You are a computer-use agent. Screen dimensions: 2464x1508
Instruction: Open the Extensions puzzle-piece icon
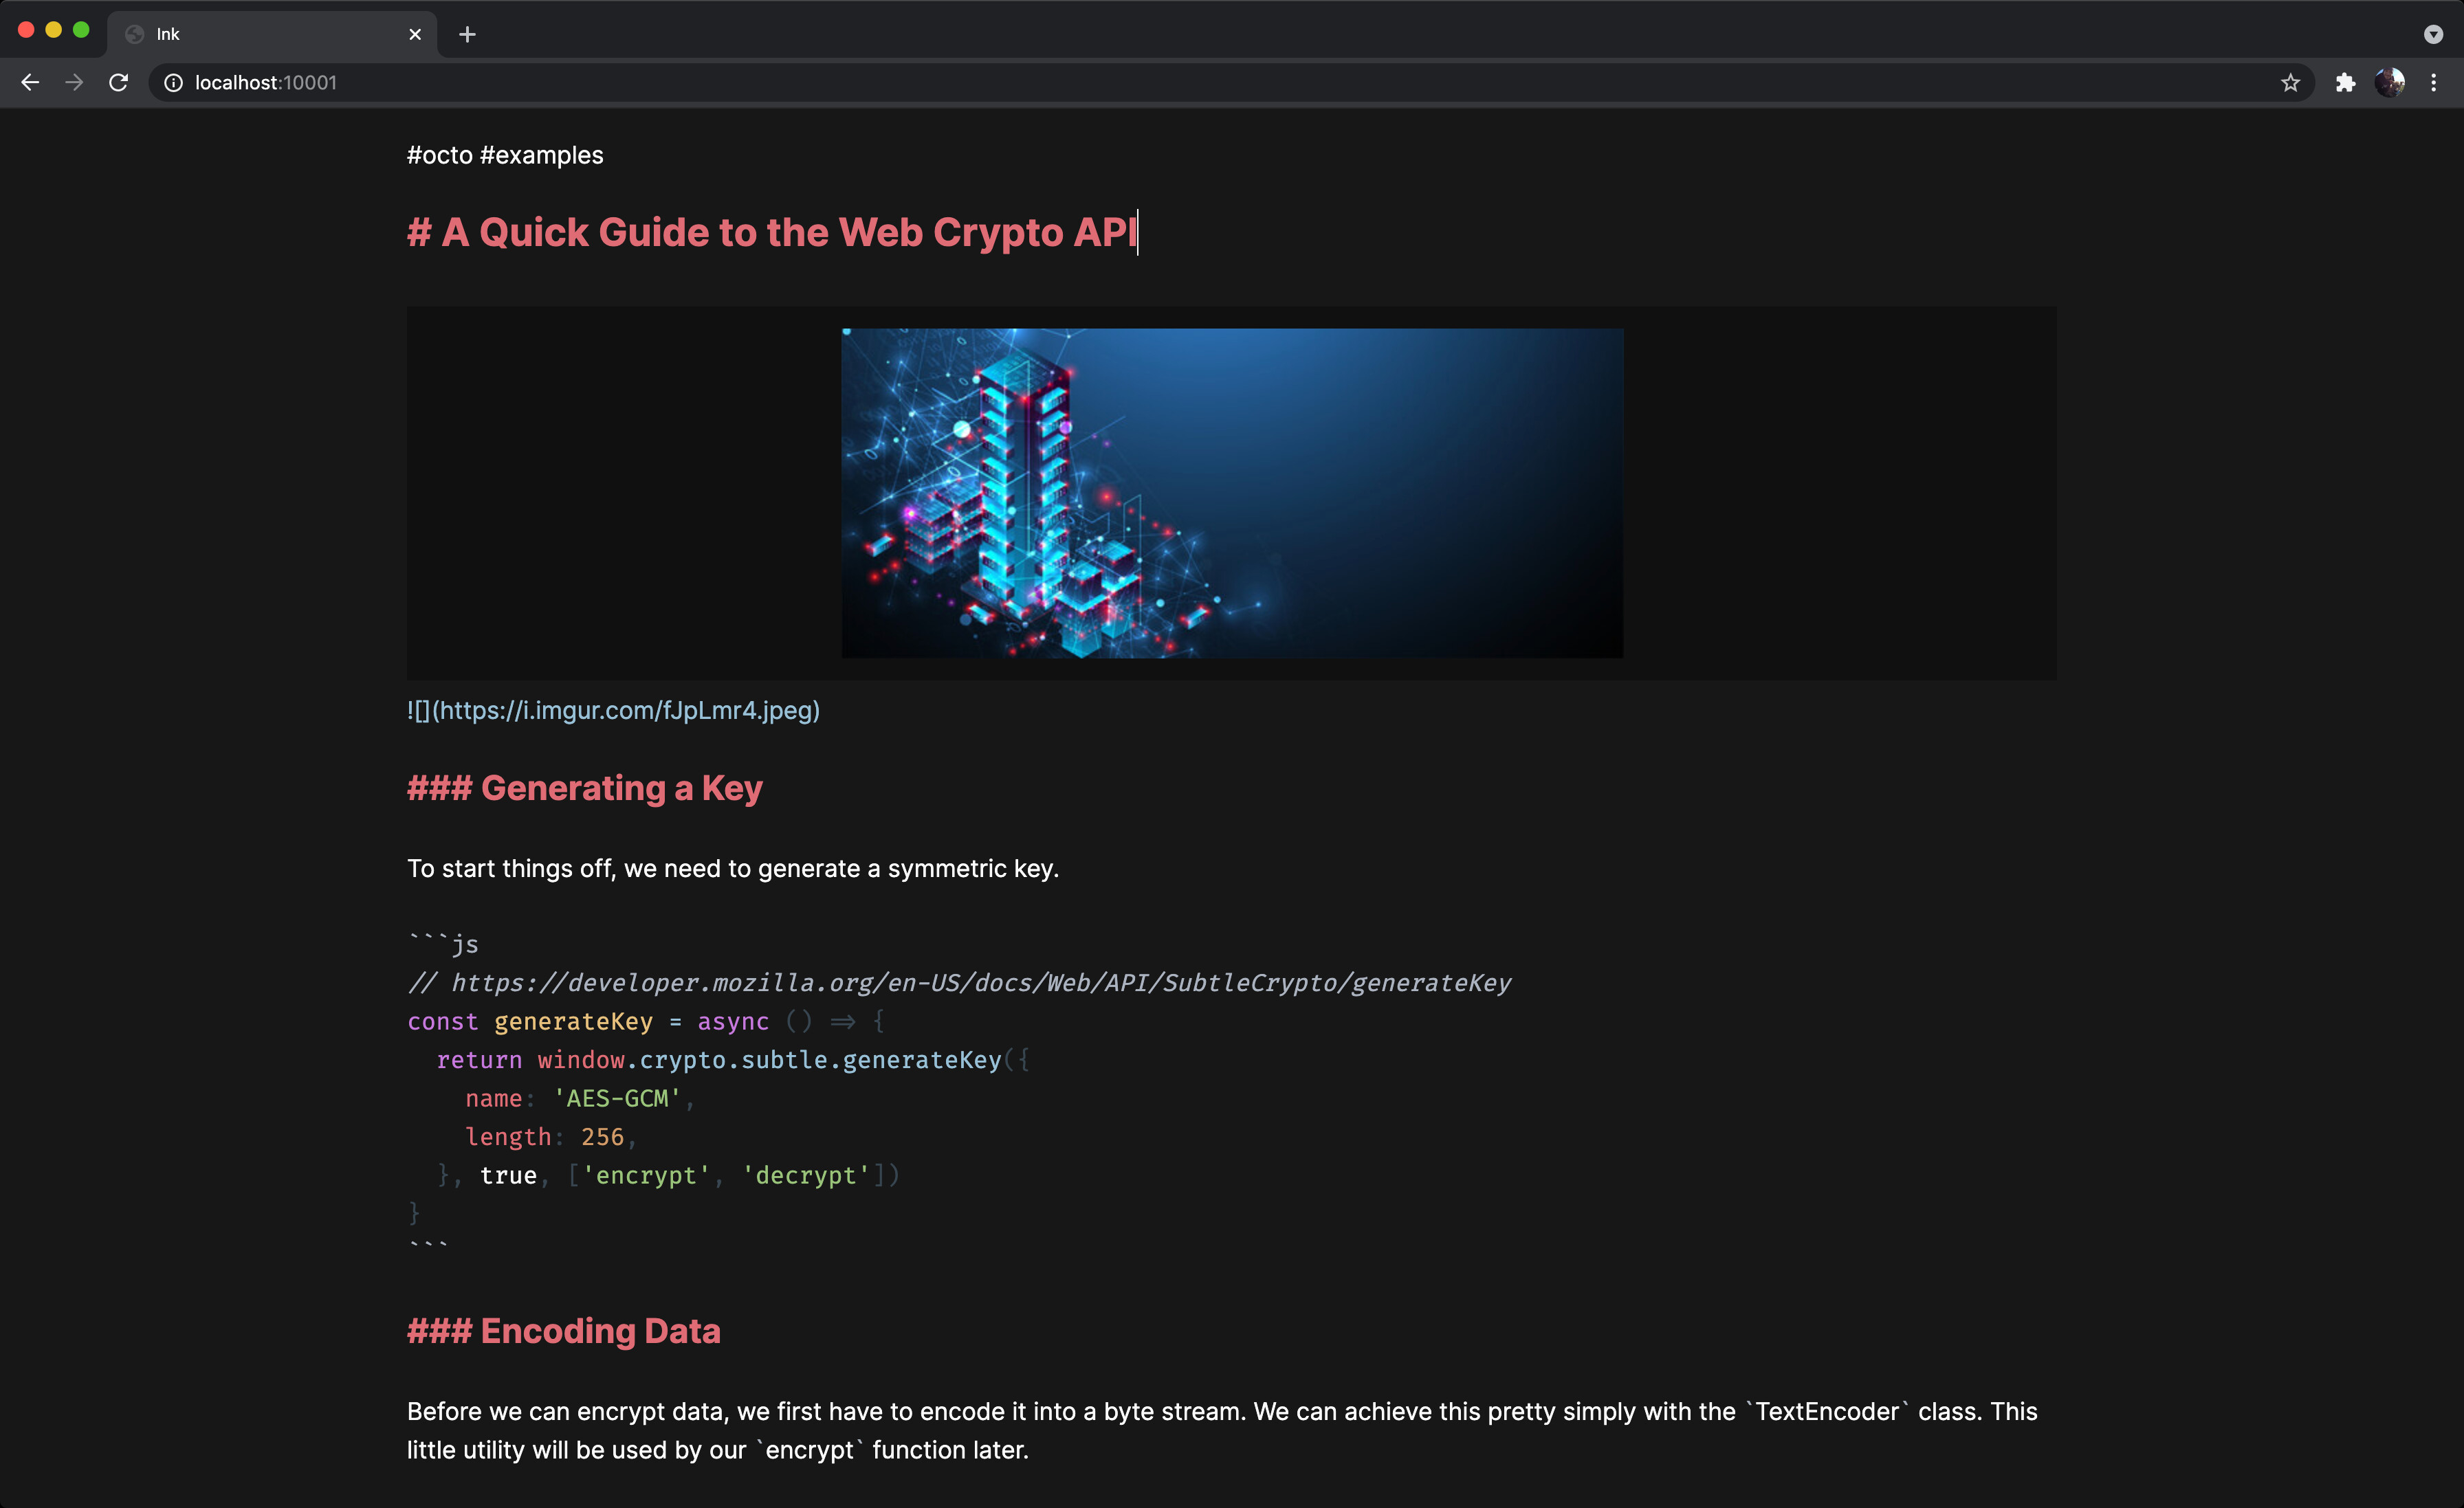(2344, 82)
